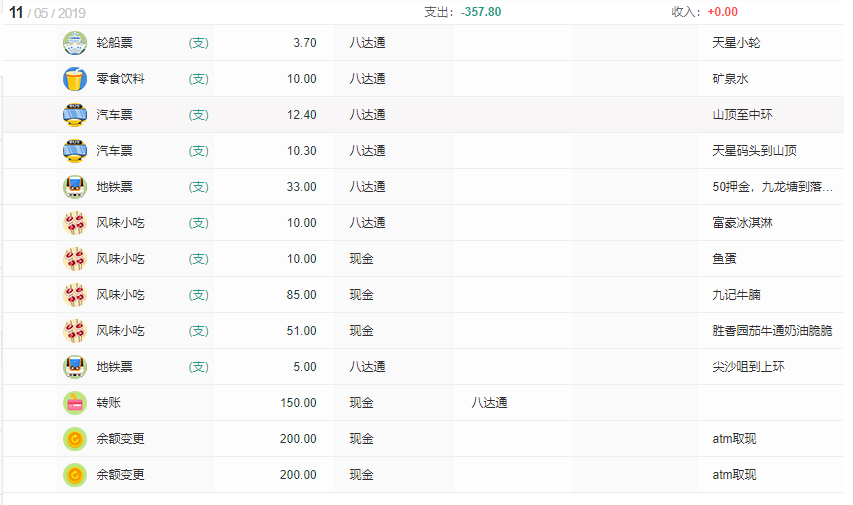Select the 零食饮料 category label
Image resolution: width=853 pixels, height=505 pixels.
pyautogui.click(x=120, y=79)
